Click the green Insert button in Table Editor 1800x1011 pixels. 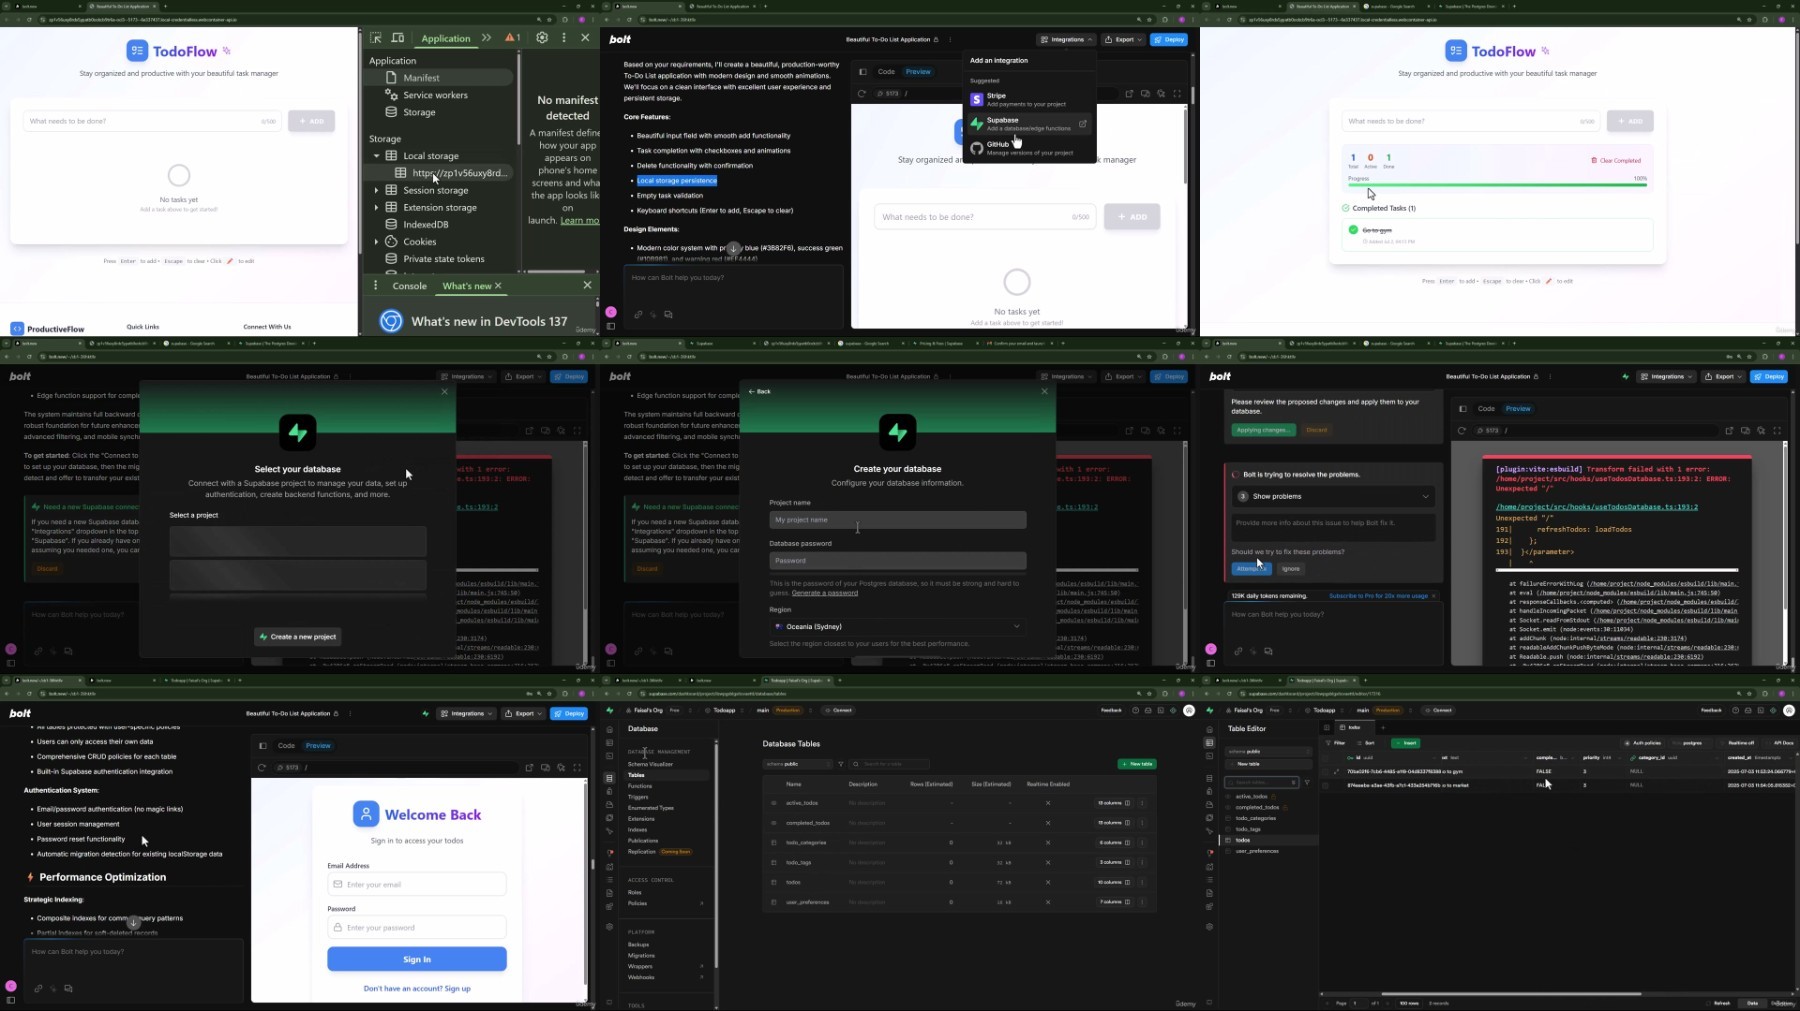click(x=1405, y=743)
